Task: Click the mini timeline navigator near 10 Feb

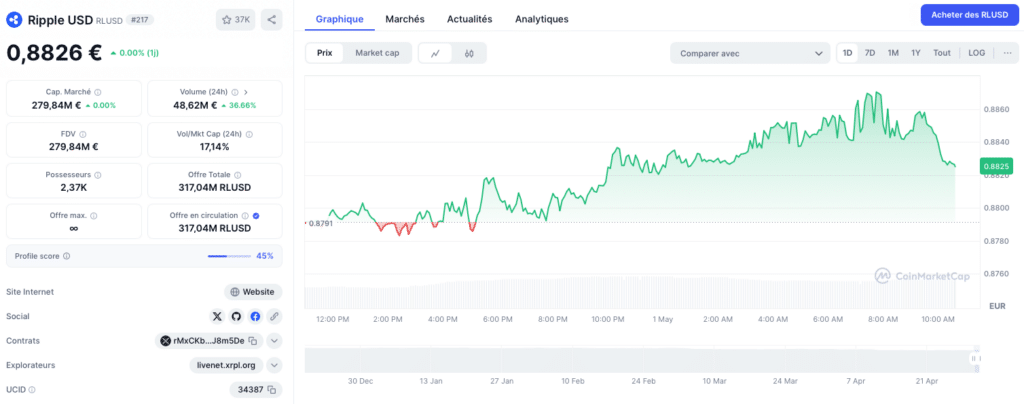Action: (573, 360)
